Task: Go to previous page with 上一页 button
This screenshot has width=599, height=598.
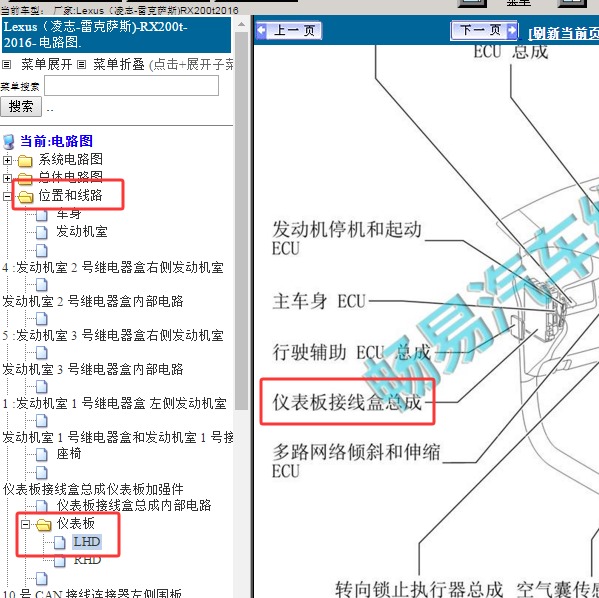Action: pos(289,30)
